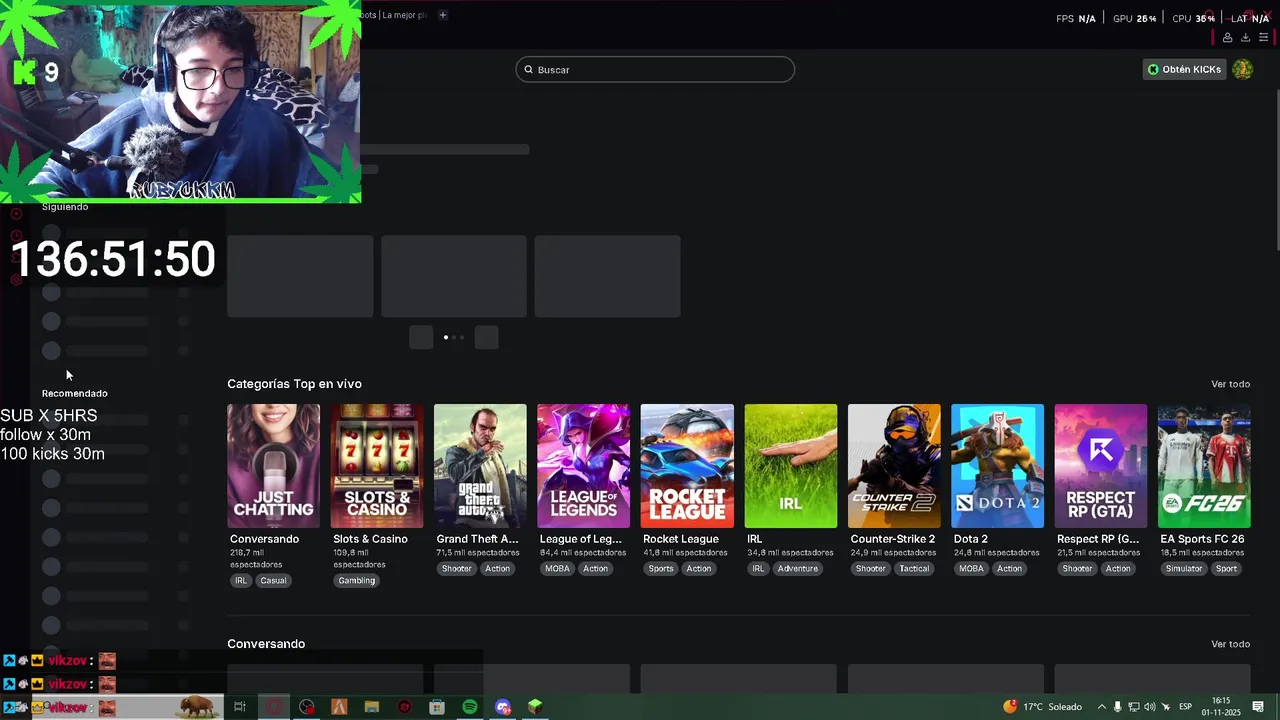Open the Counter-Strike 2 cover image
This screenshot has height=720, width=1280.
894,466
